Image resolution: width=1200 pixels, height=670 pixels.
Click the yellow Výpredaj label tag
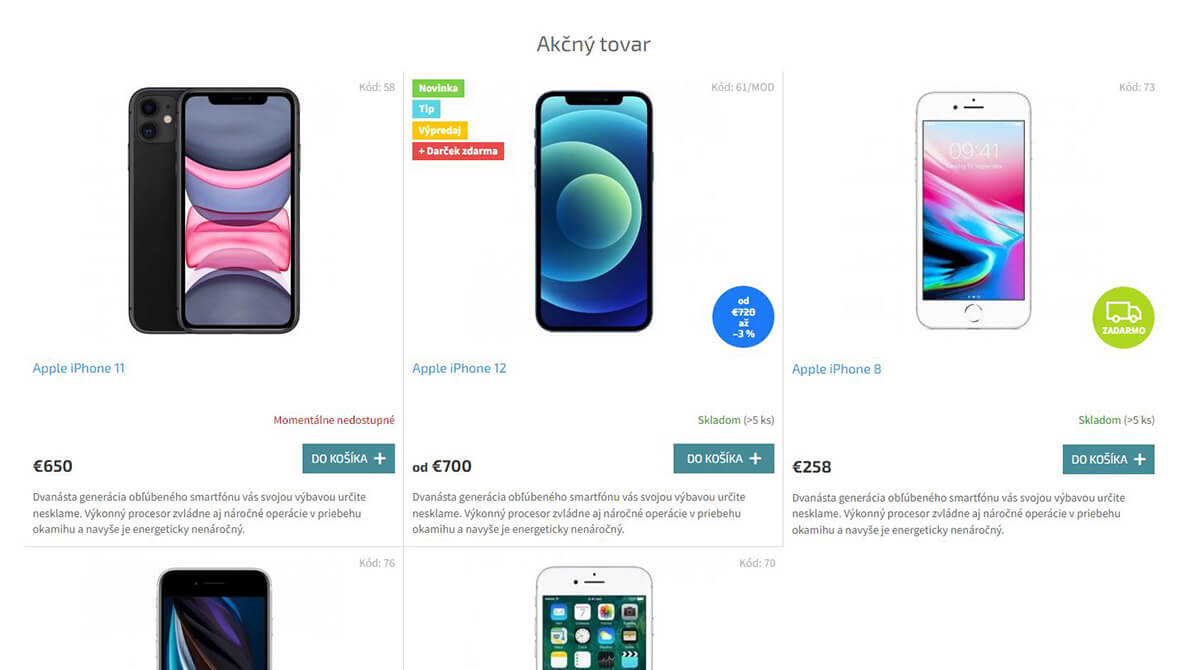point(440,130)
